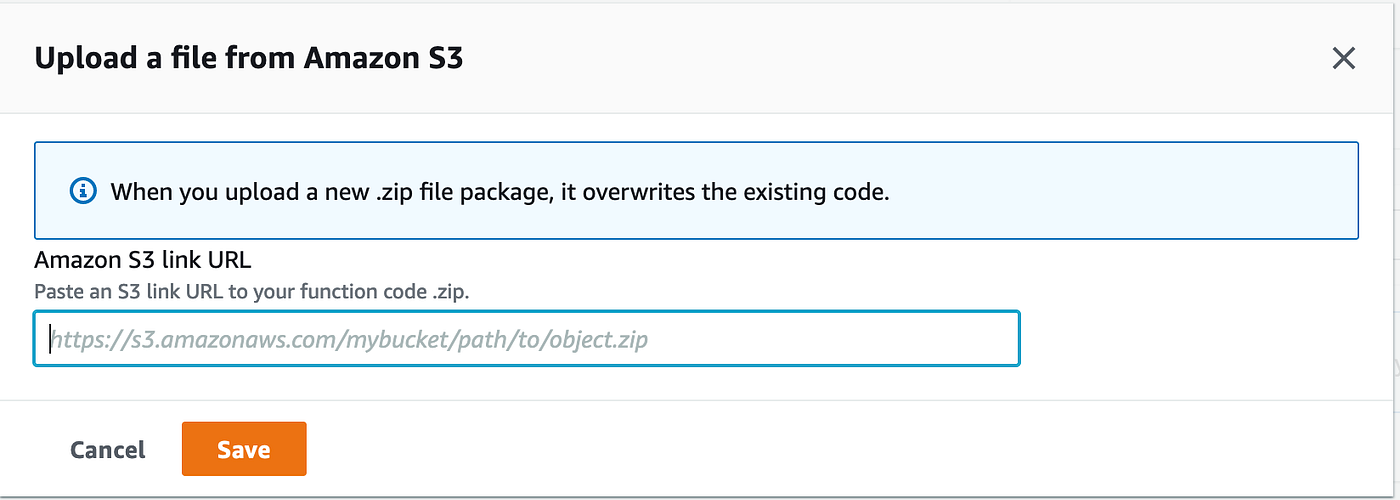1400x500 pixels.
Task: Click the empty footer area right of Save
Action: [800, 450]
